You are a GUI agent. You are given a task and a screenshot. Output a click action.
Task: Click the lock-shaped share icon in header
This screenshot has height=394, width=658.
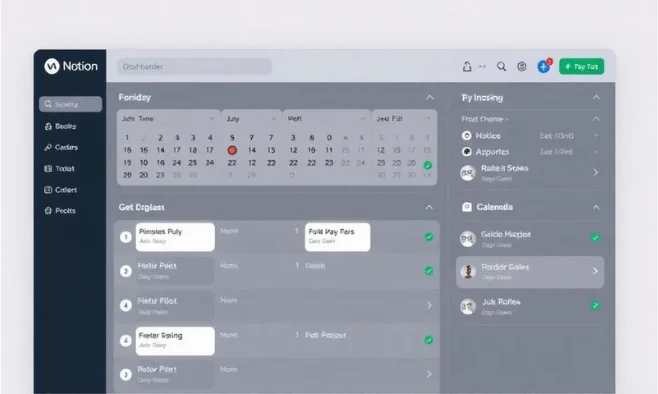[x=467, y=66]
